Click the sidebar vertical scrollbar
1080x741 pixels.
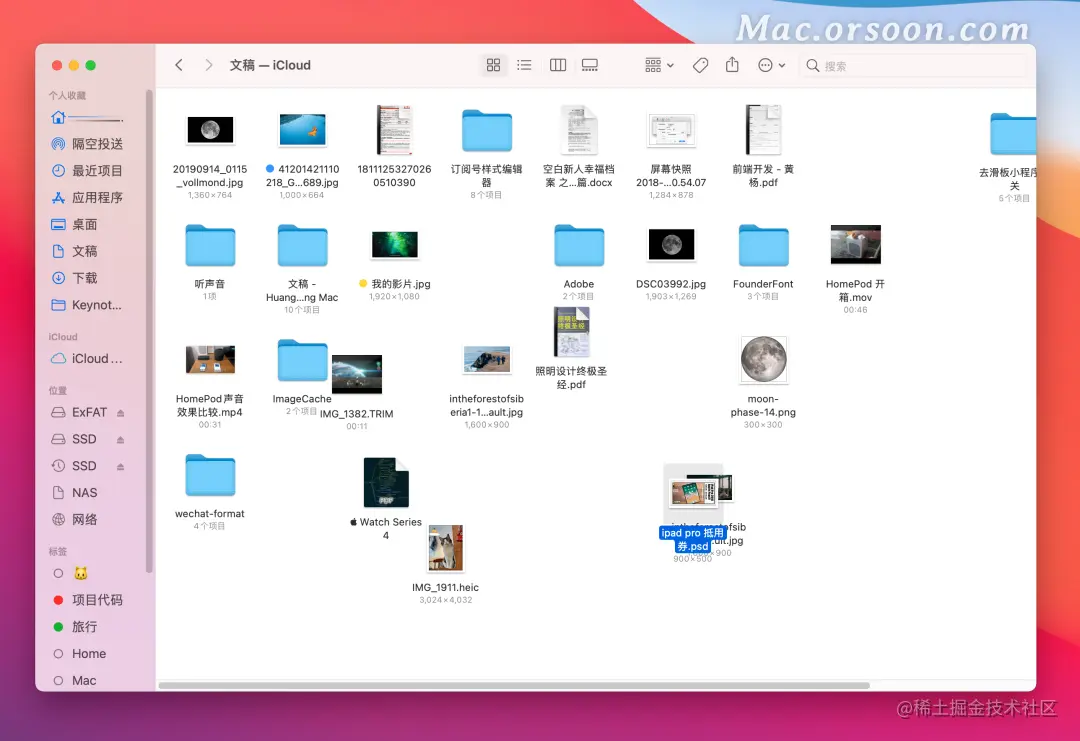[x=149, y=331]
